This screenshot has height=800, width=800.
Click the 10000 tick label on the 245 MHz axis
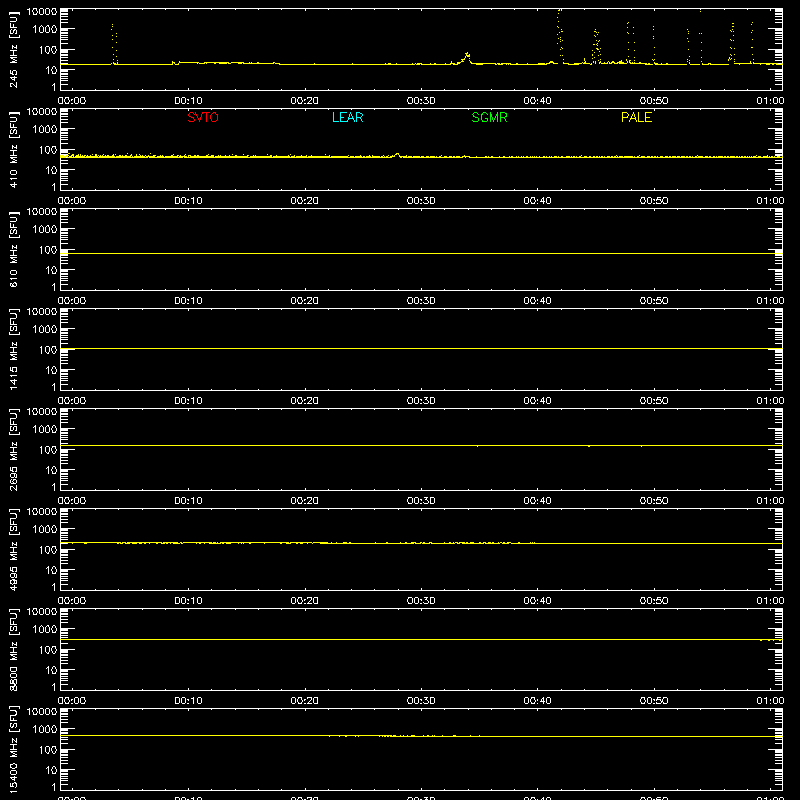pyautogui.click(x=42, y=12)
